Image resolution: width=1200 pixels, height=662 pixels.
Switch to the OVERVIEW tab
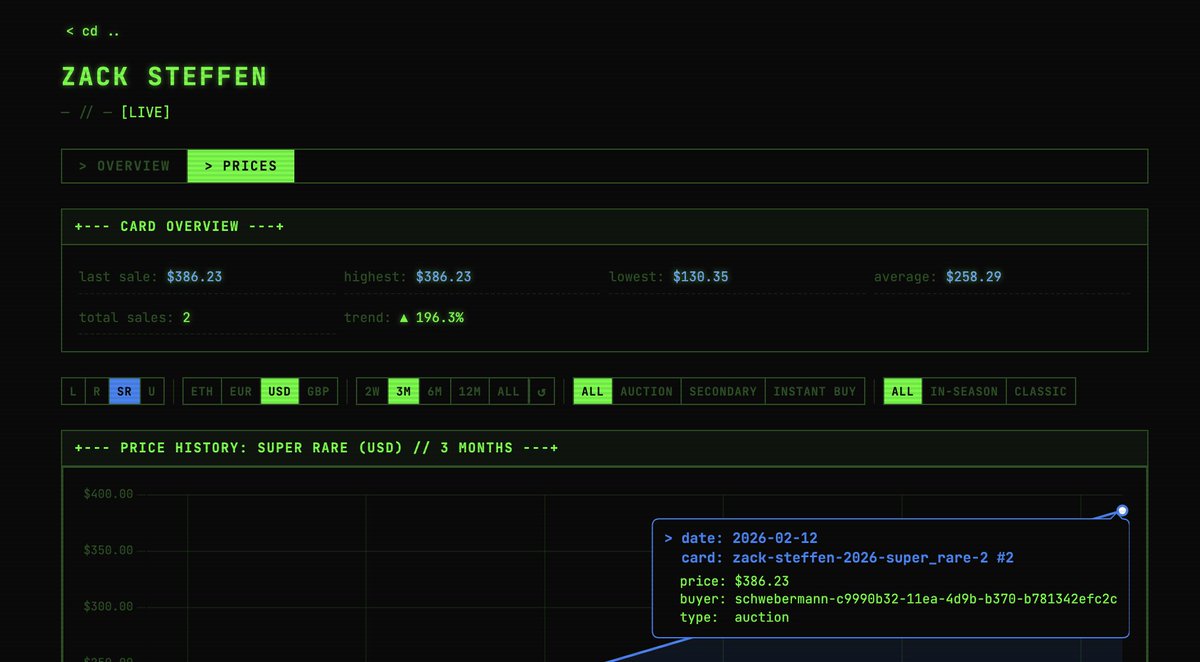[125, 166]
